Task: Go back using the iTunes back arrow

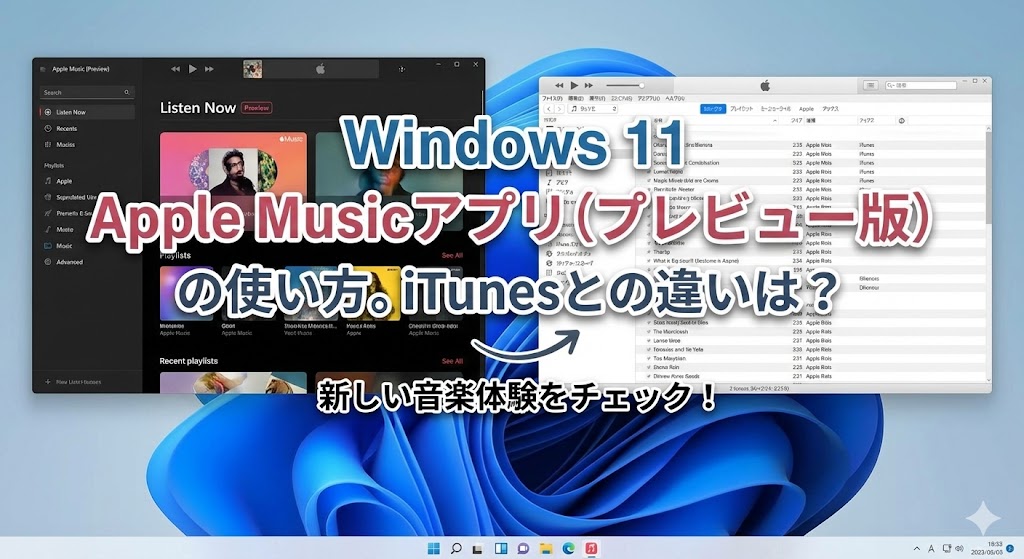Action: [x=549, y=109]
